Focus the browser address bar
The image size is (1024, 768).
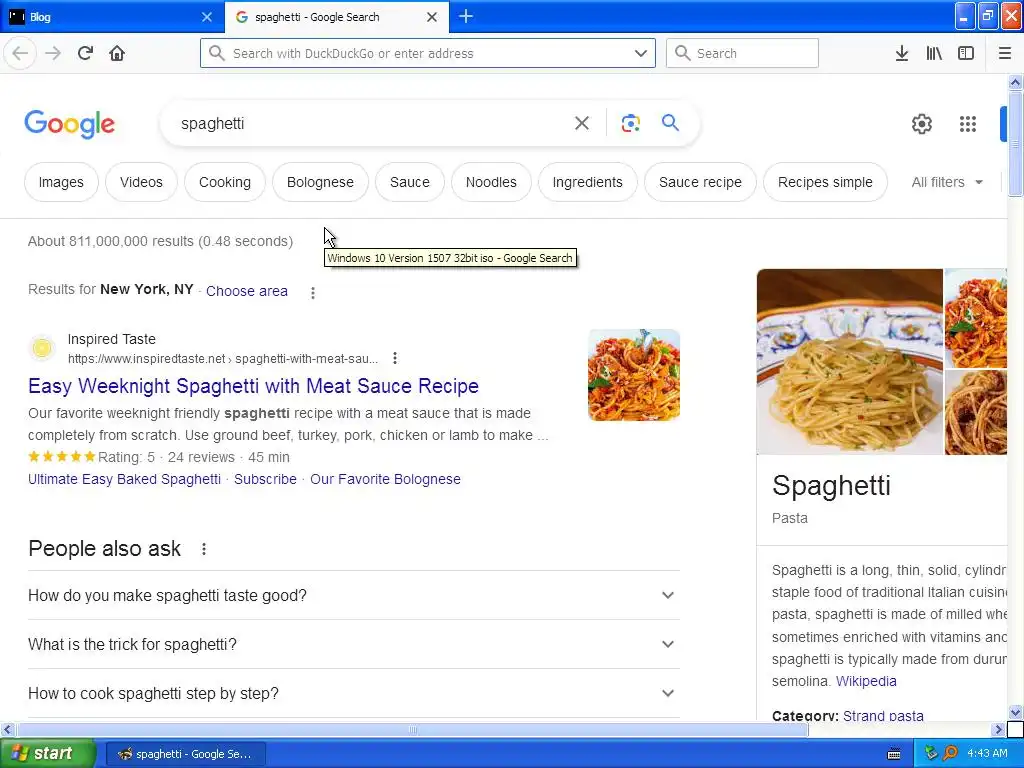point(428,53)
